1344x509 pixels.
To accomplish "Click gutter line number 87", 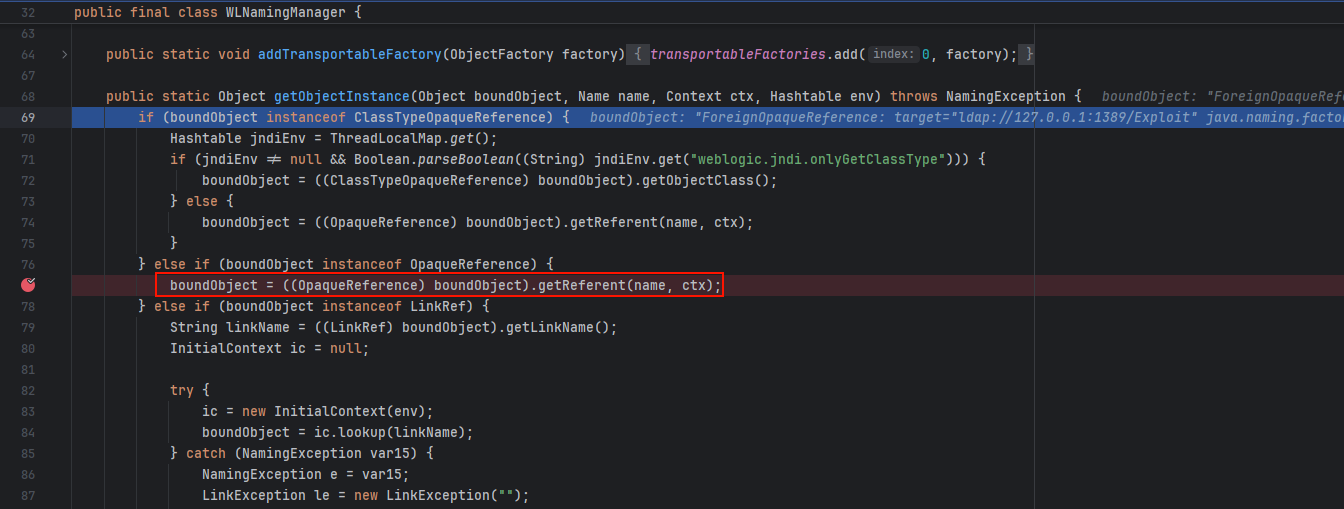I will [27, 495].
